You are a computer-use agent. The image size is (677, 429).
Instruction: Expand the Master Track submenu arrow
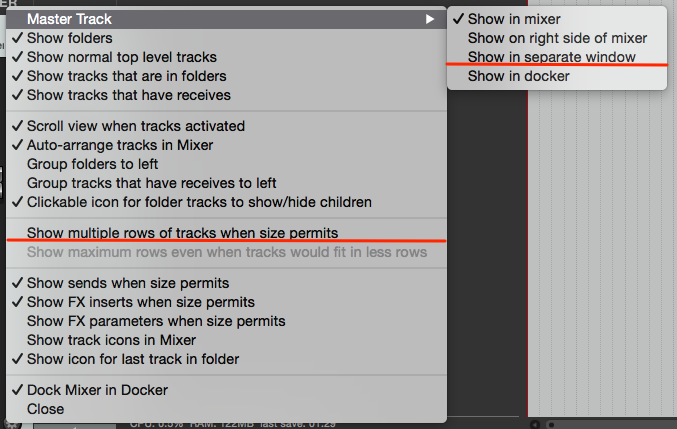[x=430, y=19]
